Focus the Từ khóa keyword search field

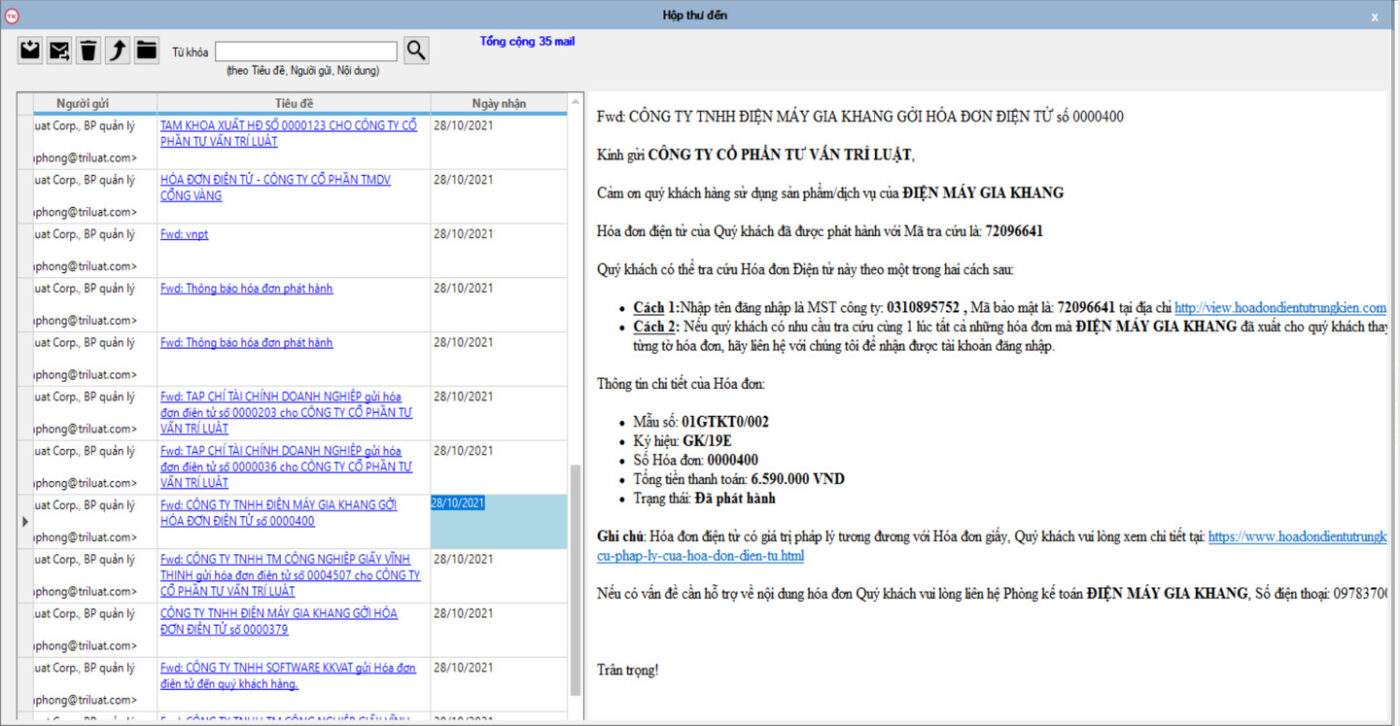pyautogui.click(x=306, y=51)
